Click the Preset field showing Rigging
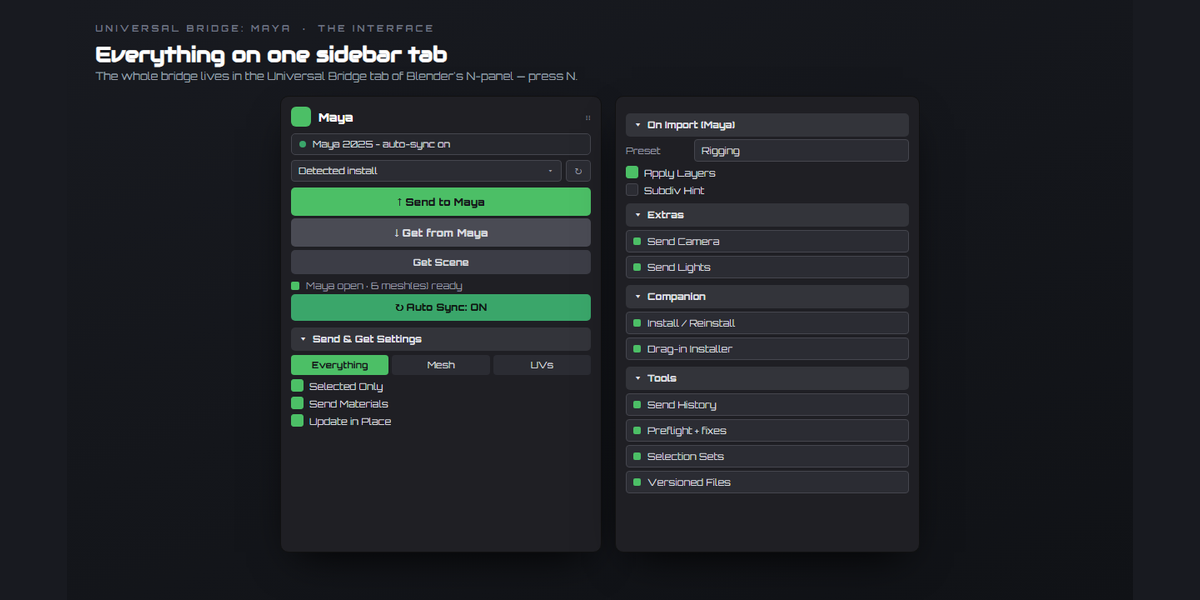The image size is (1200, 600). tap(801, 151)
